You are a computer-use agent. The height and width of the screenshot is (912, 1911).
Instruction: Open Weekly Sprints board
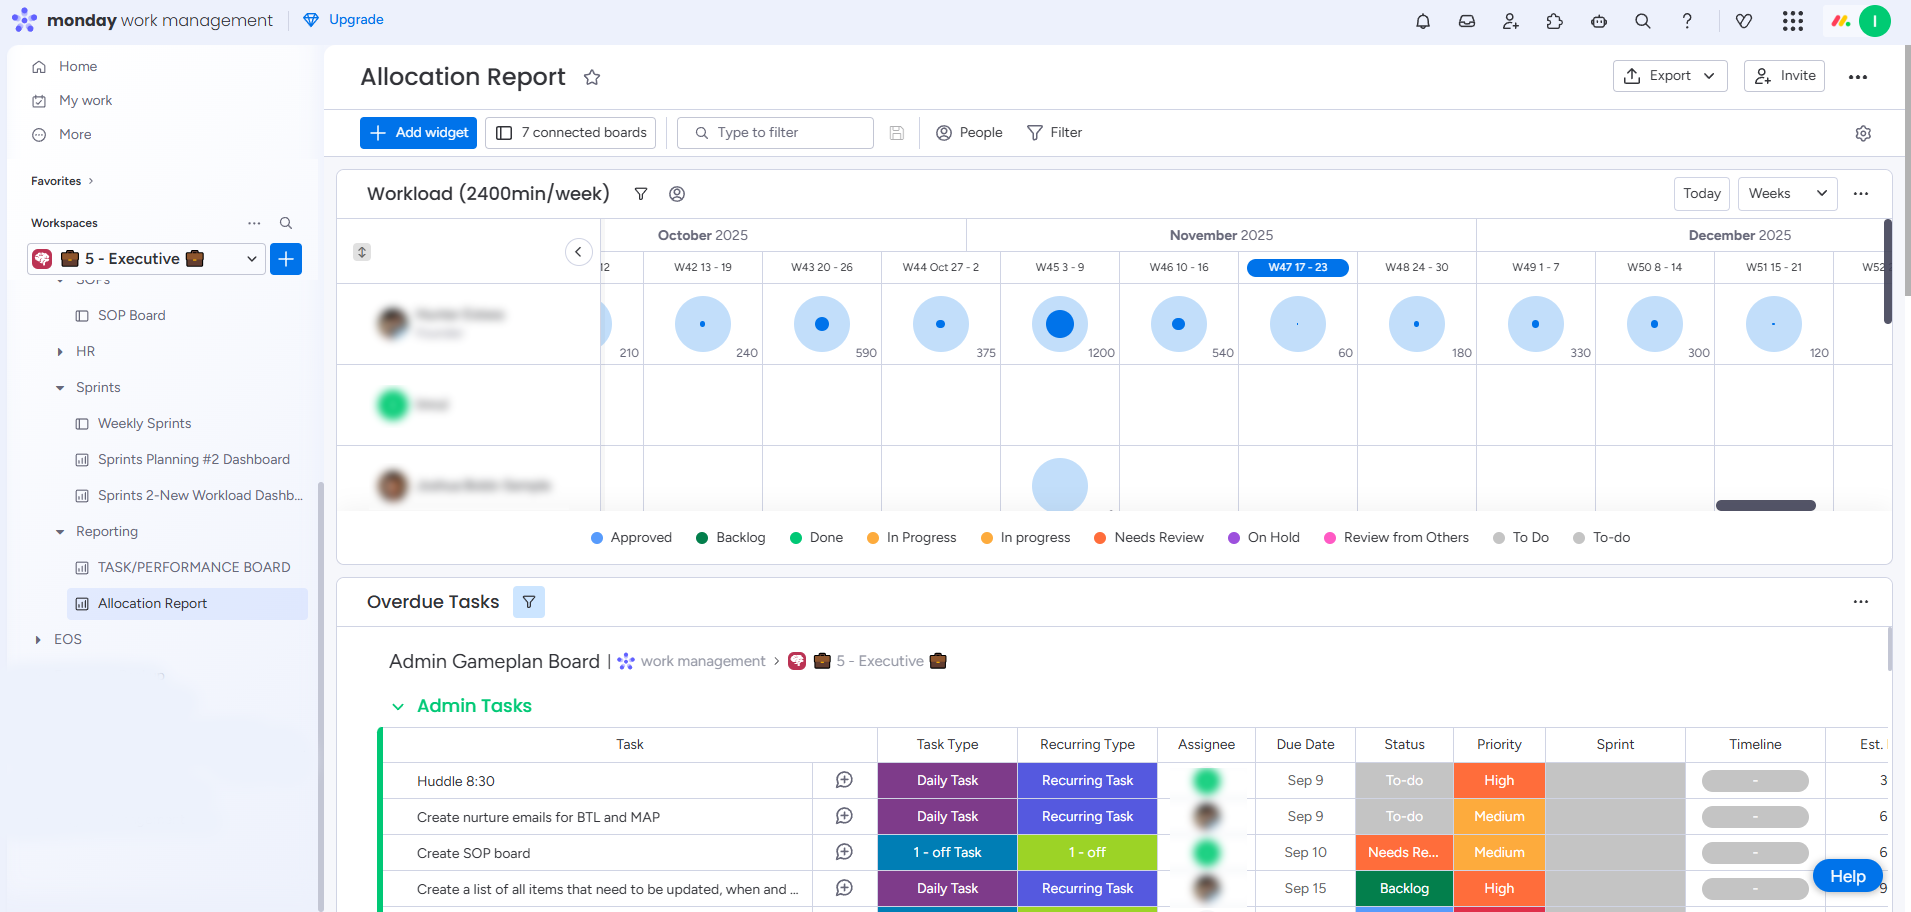tap(144, 424)
